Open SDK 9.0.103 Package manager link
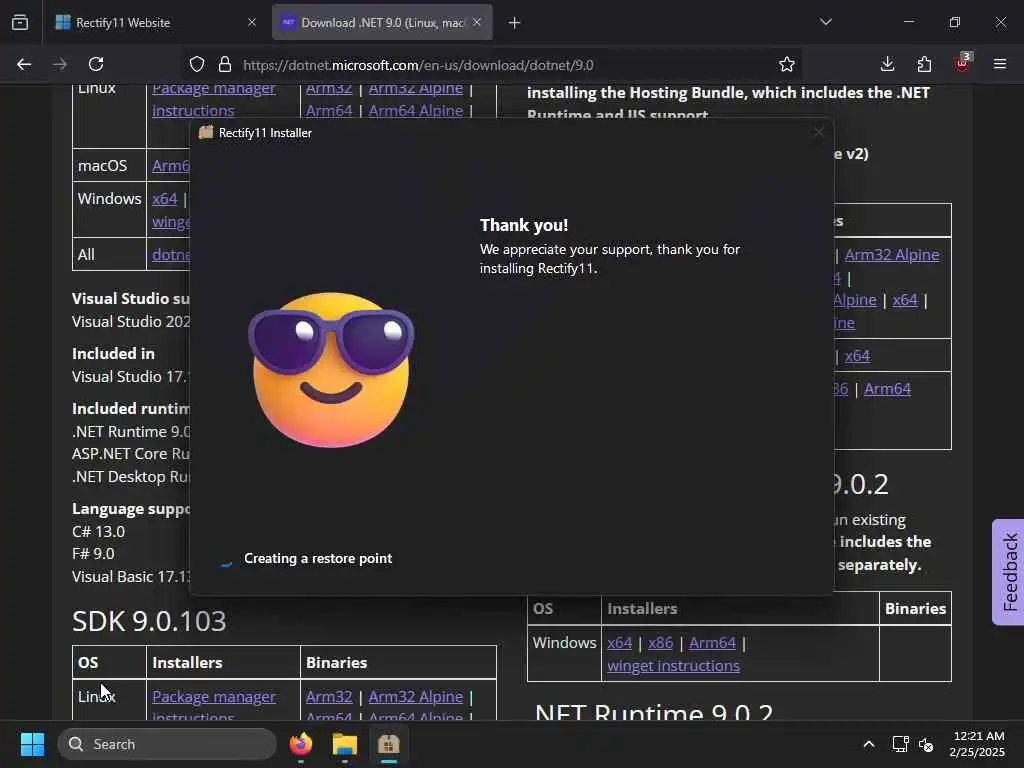Image resolution: width=1024 pixels, height=768 pixels. pyautogui.click(x=214, y=697)
